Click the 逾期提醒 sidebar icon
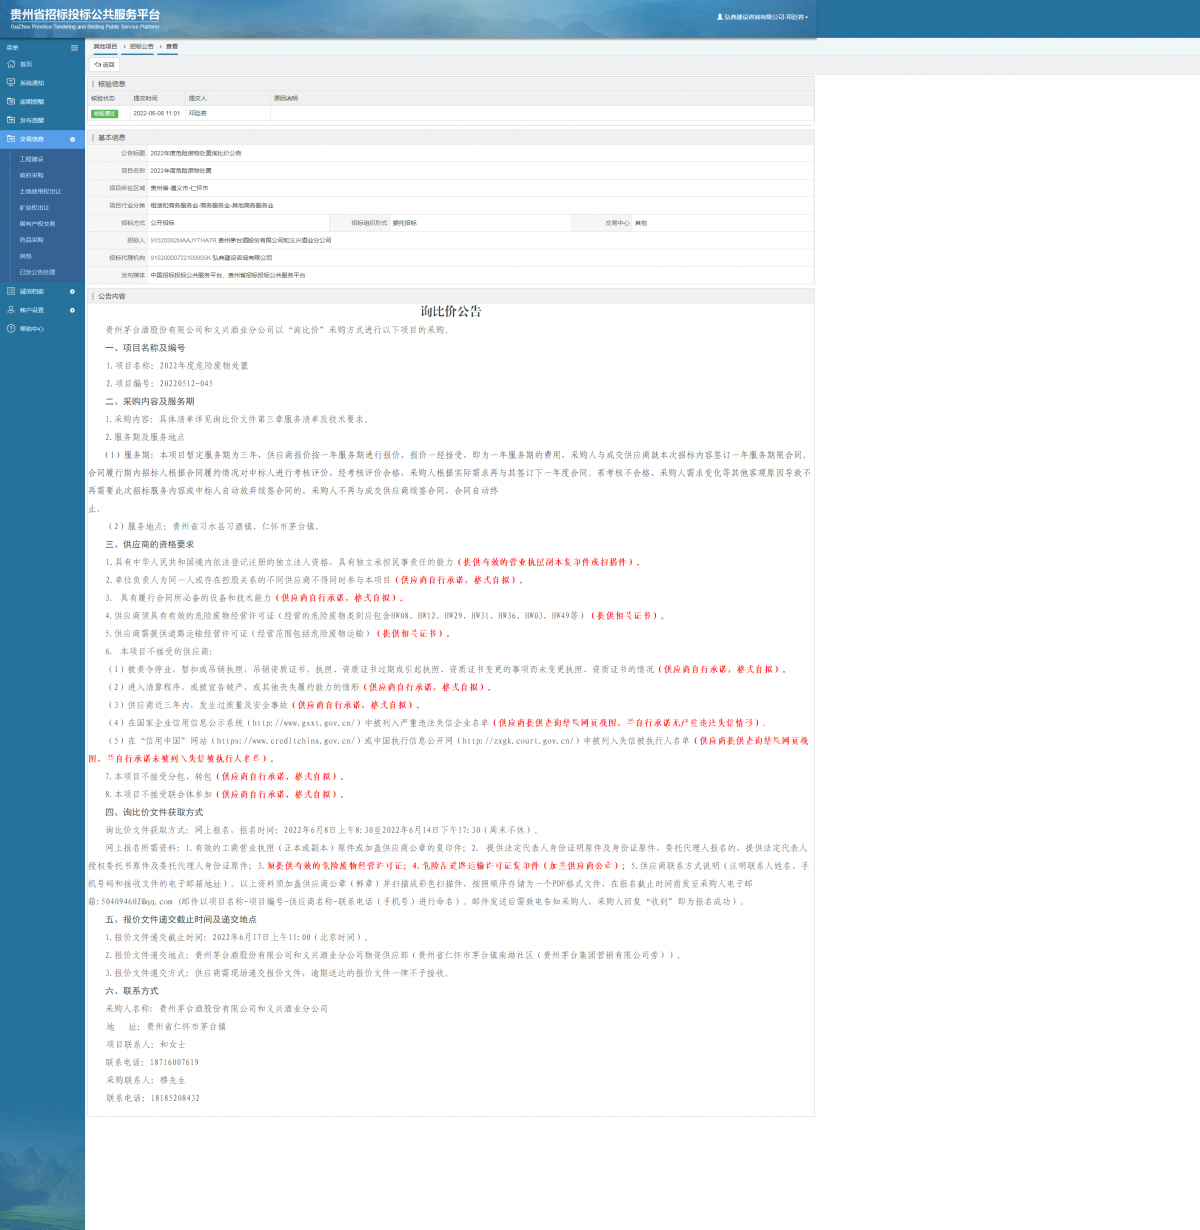The width and height of the screenshot is (1200, 1230). pyautogui.click(x=11, y=101)
